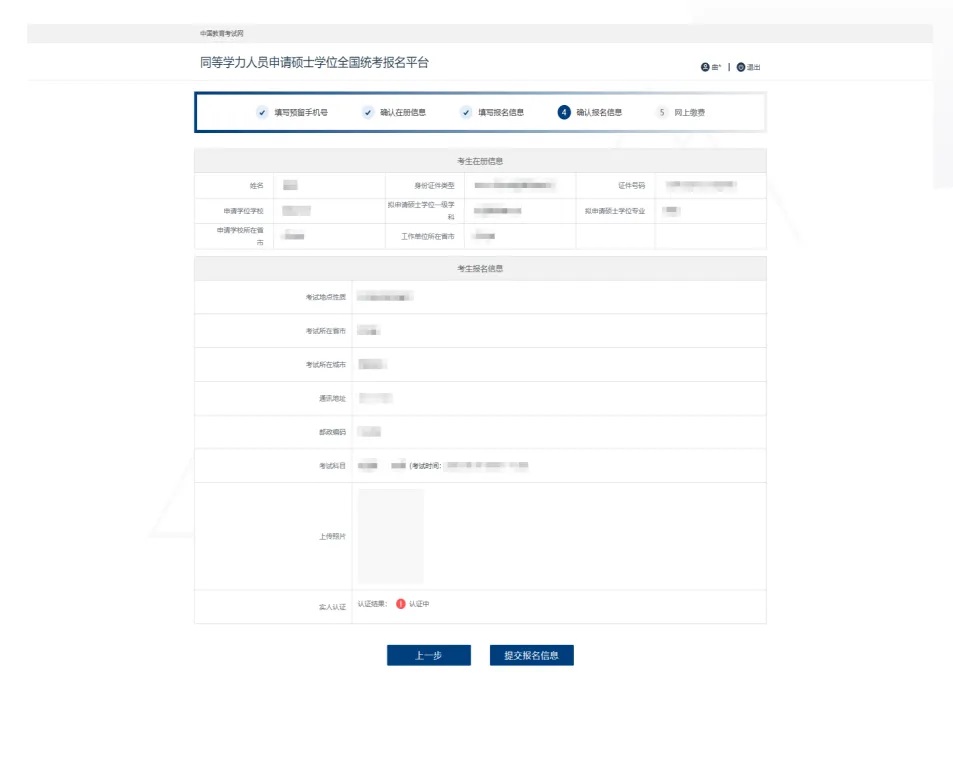Select the 填写预留手机号 step label
This screenshot has width=953, height=779.
click(x=301, y=113)
